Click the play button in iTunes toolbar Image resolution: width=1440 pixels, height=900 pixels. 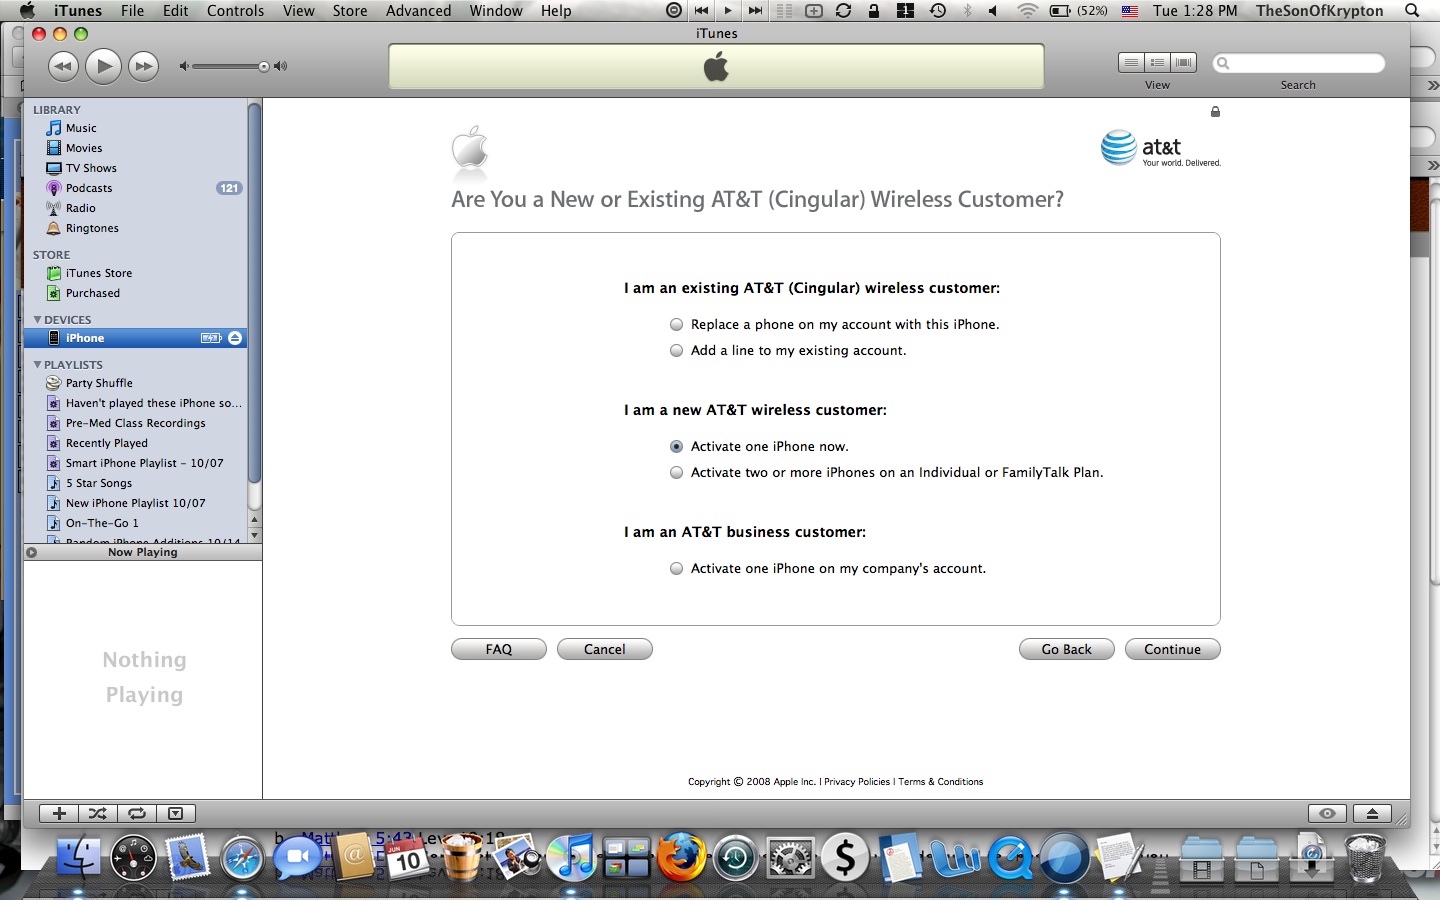click(x=103, y=67)
